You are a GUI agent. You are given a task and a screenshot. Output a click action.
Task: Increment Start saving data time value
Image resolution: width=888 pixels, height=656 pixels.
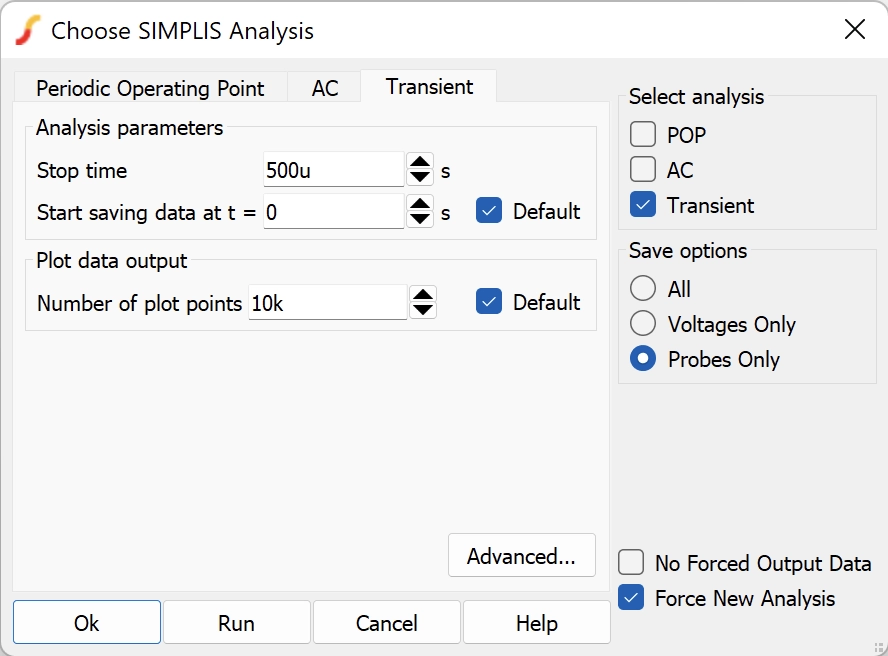420,204
